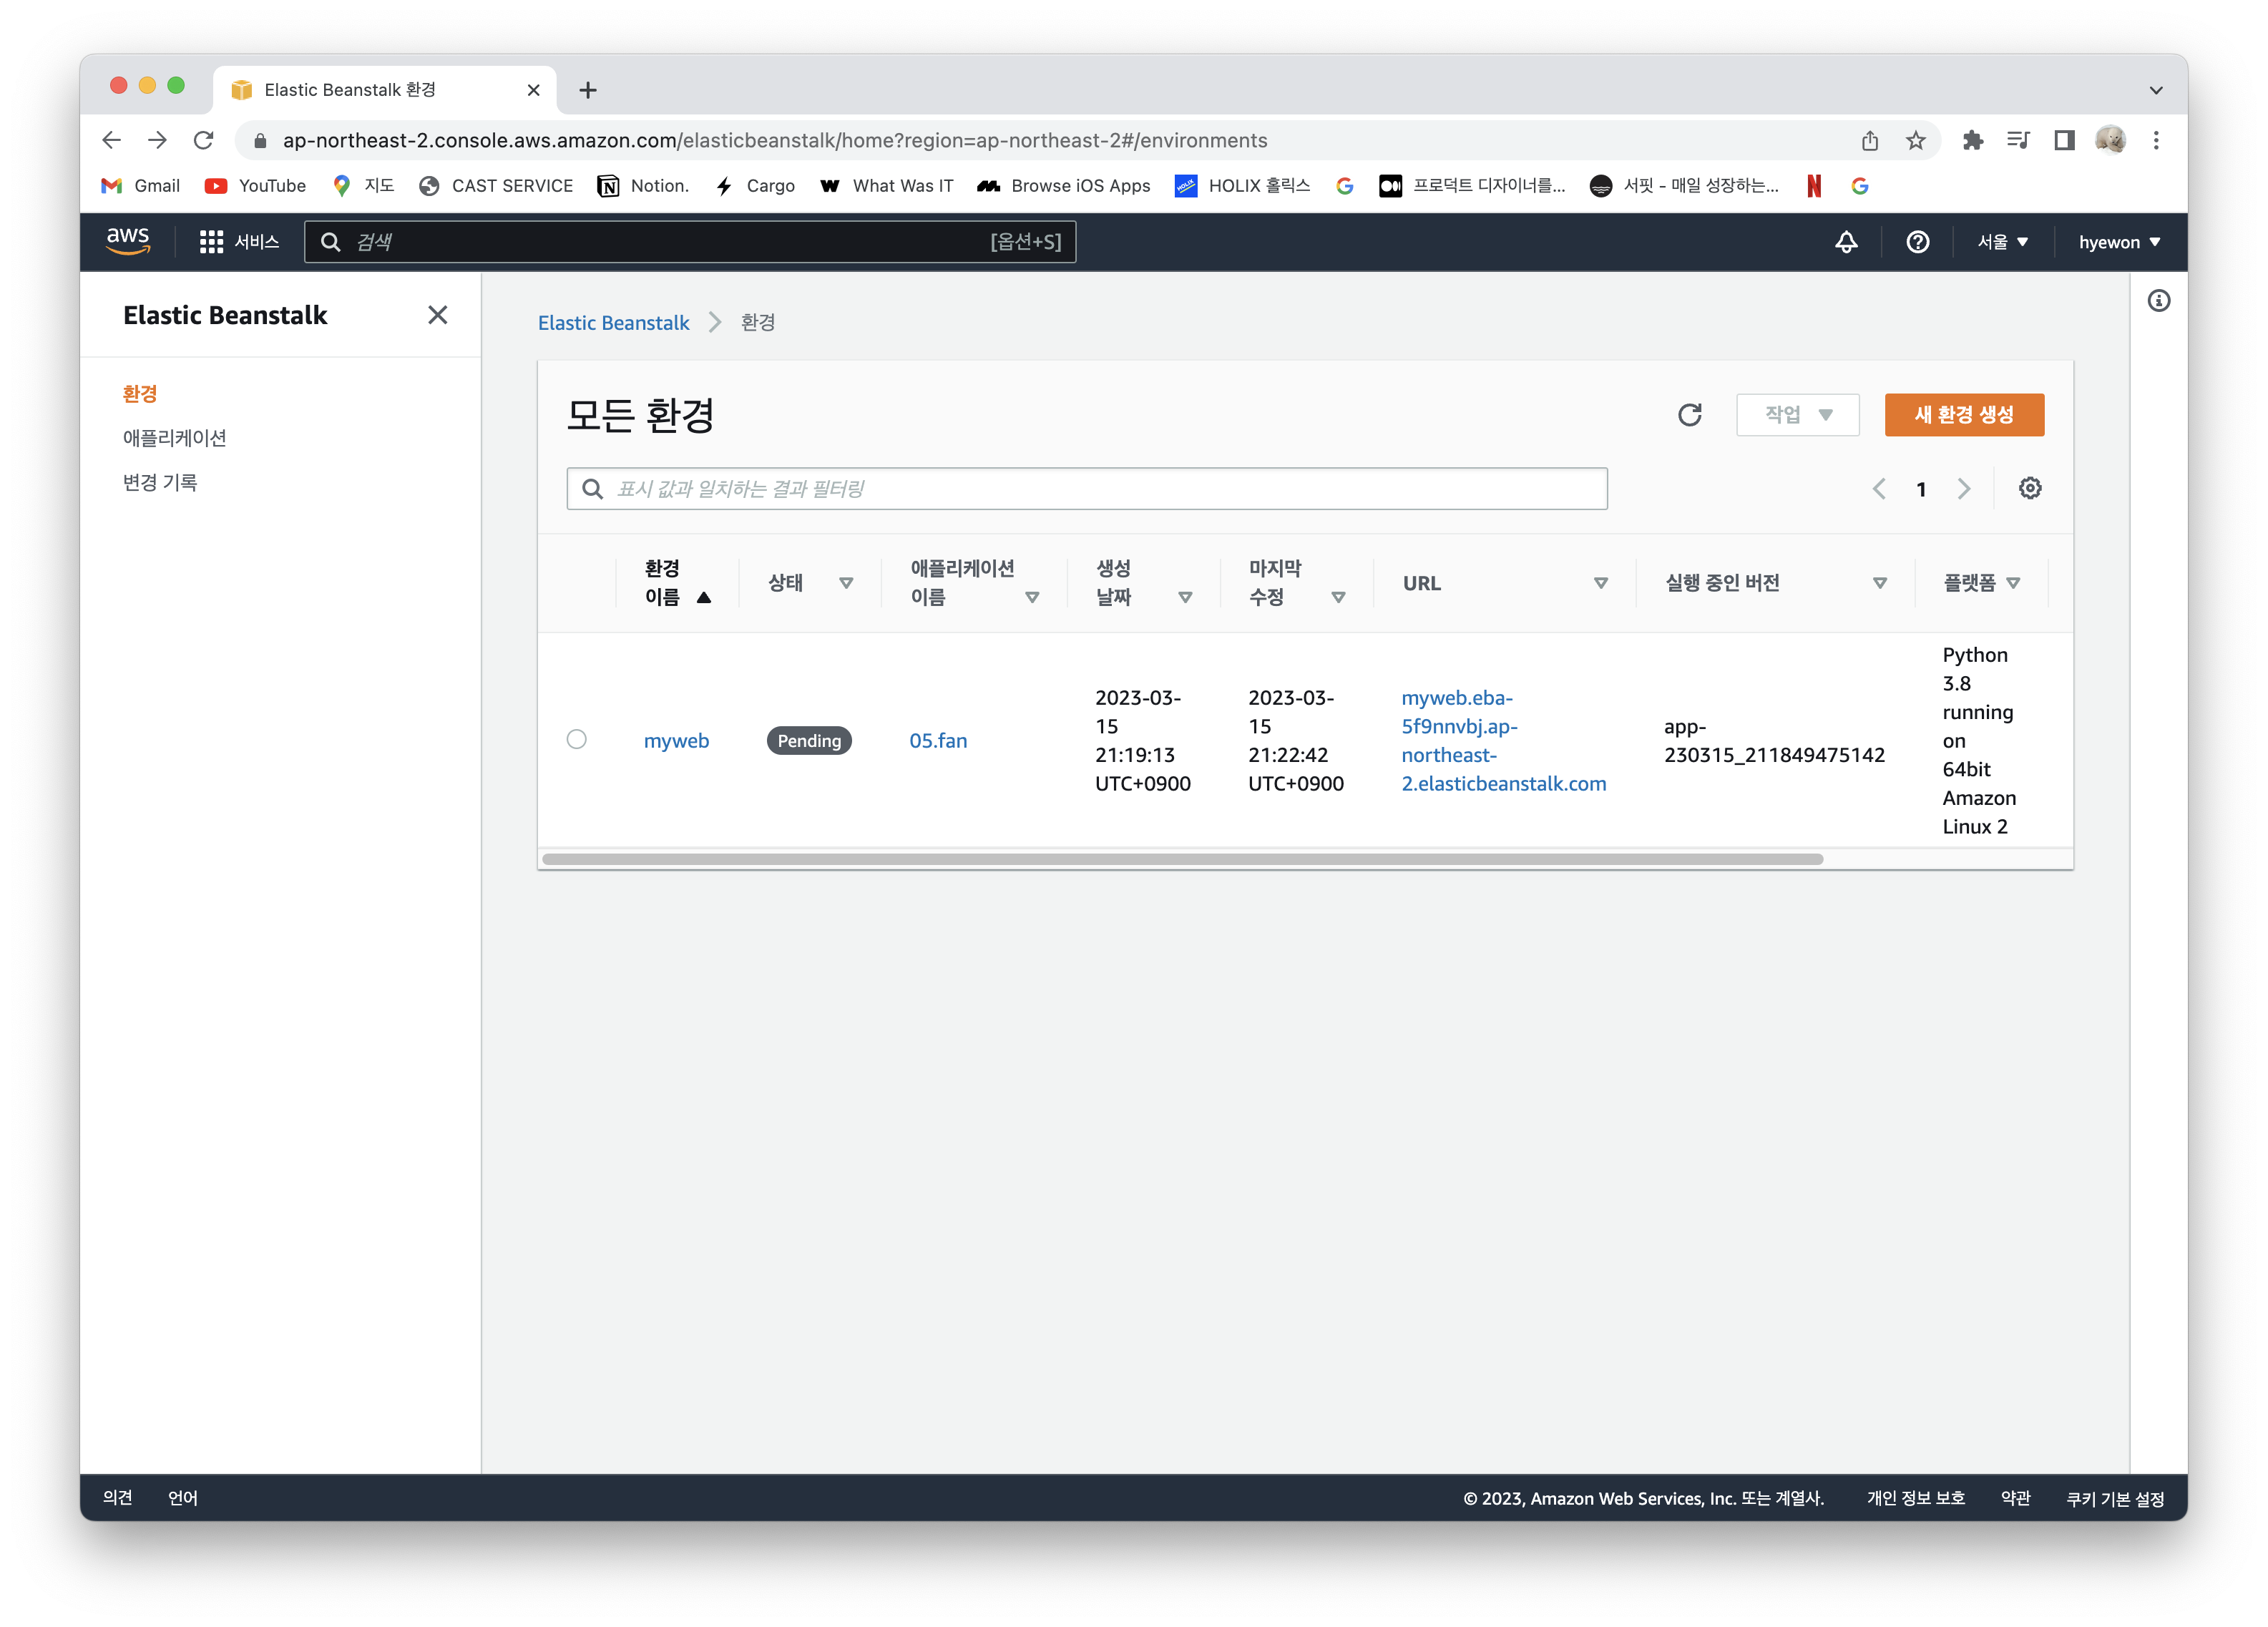Open the 작업 actions dropdown

[1797, 415]
